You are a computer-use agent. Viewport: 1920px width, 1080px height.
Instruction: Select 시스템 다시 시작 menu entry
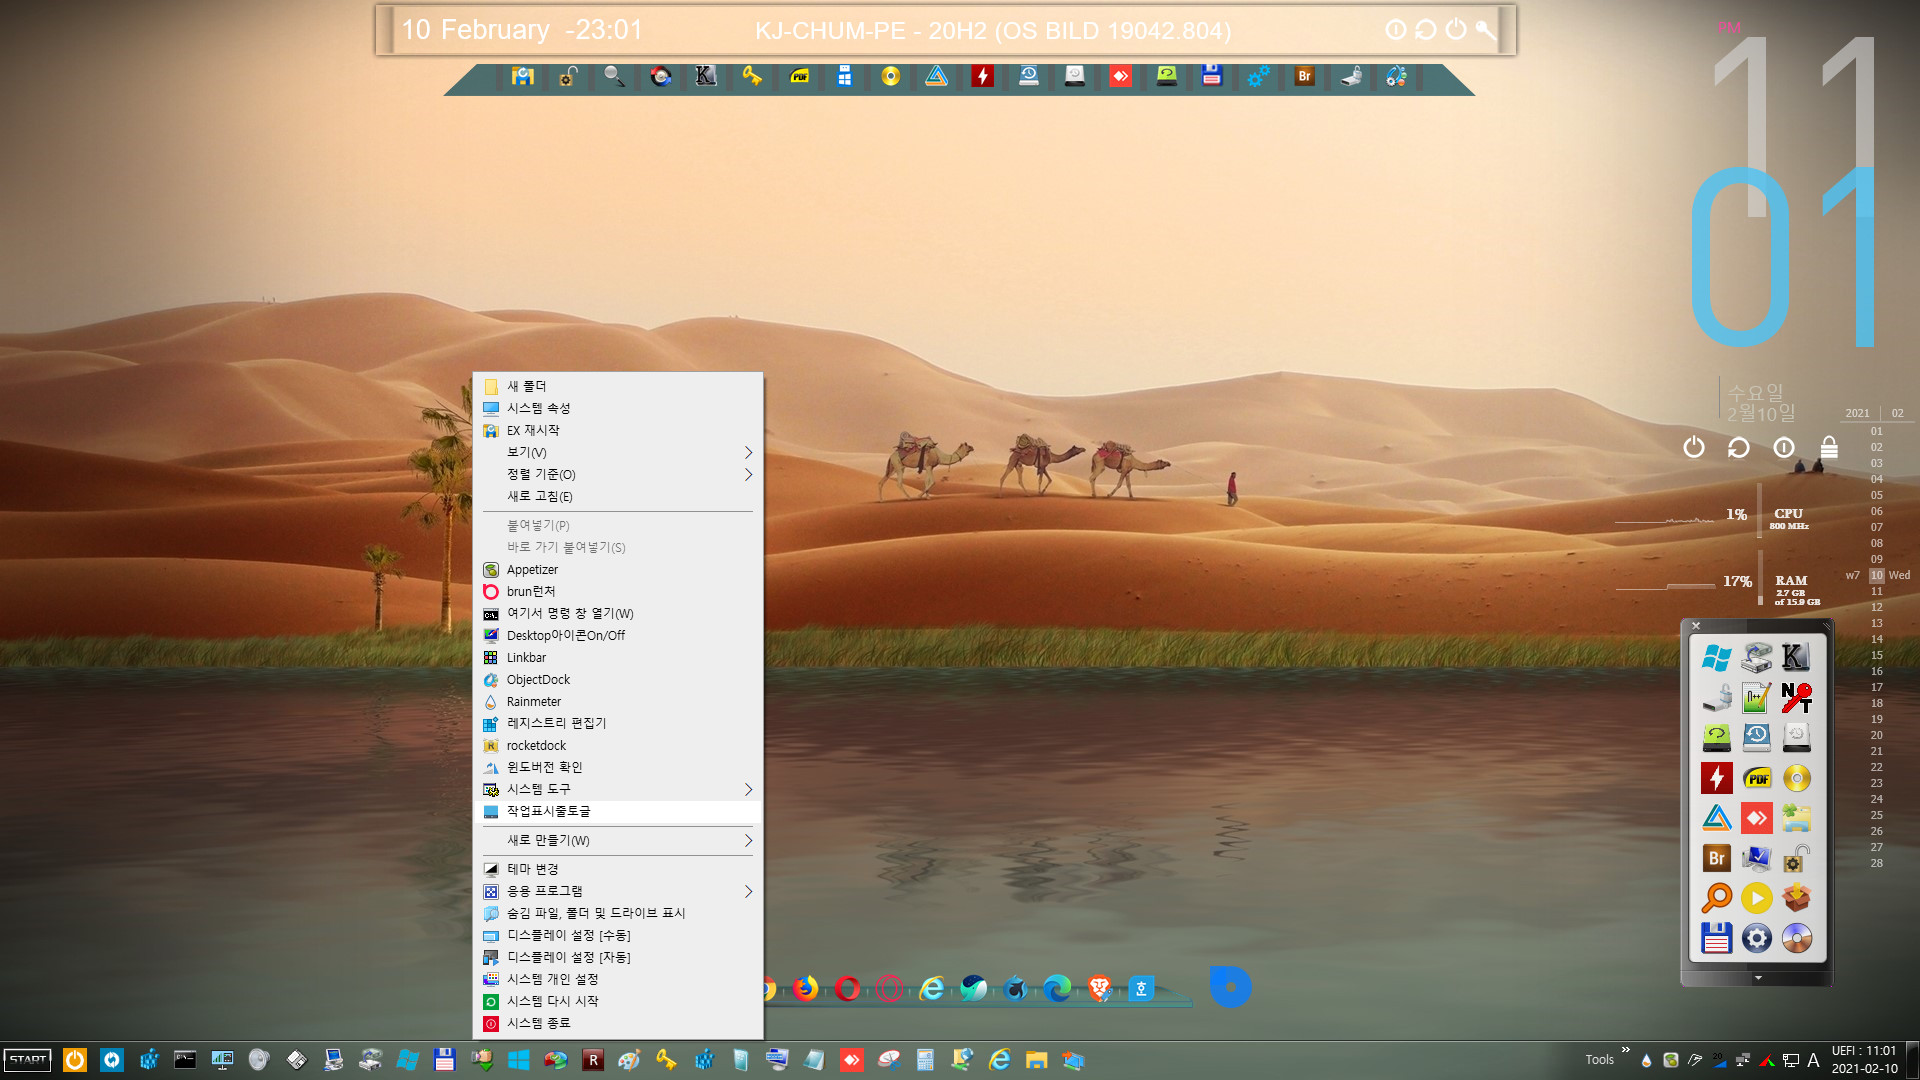[618, 1001]
